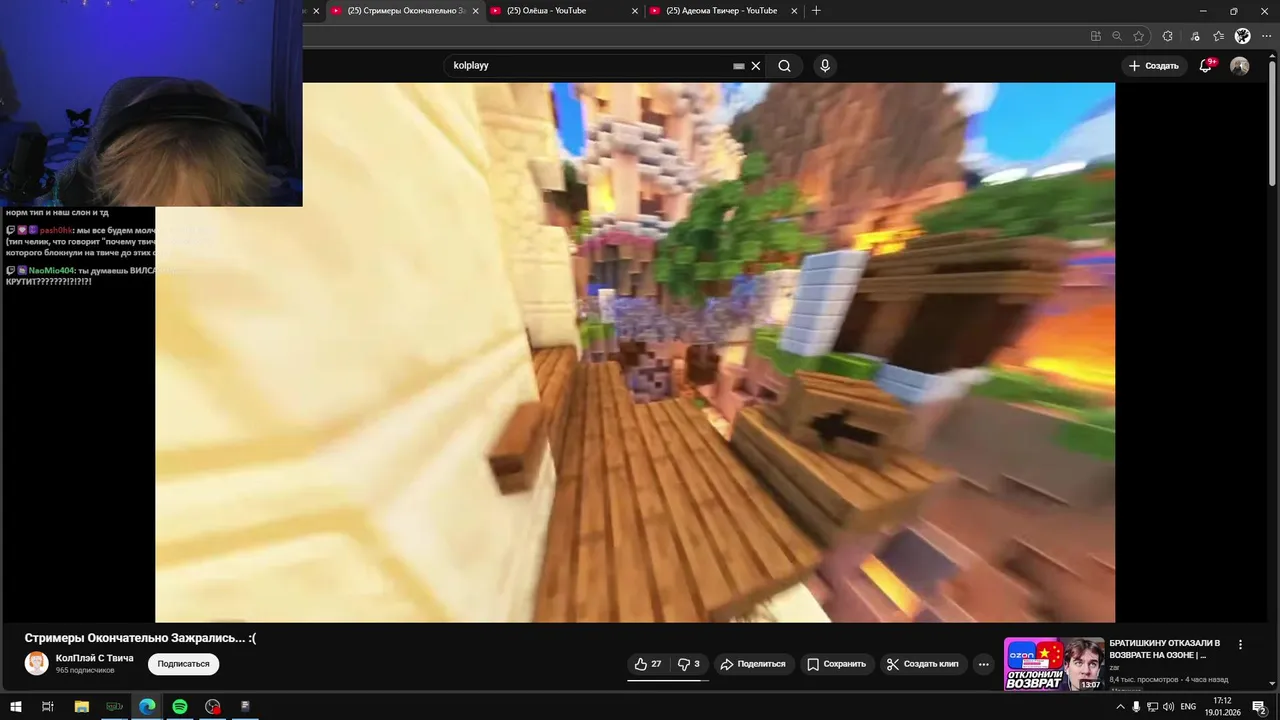Open options menu for Братишкин recommended video
This screenshot has width=1280, height=720.
click(x=1241, y=645)
